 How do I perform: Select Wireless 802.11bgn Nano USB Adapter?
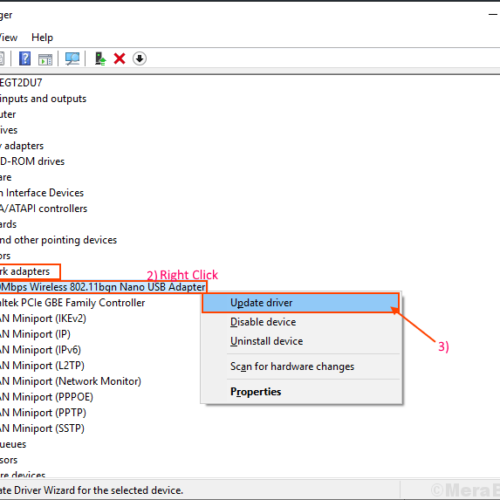103,287
